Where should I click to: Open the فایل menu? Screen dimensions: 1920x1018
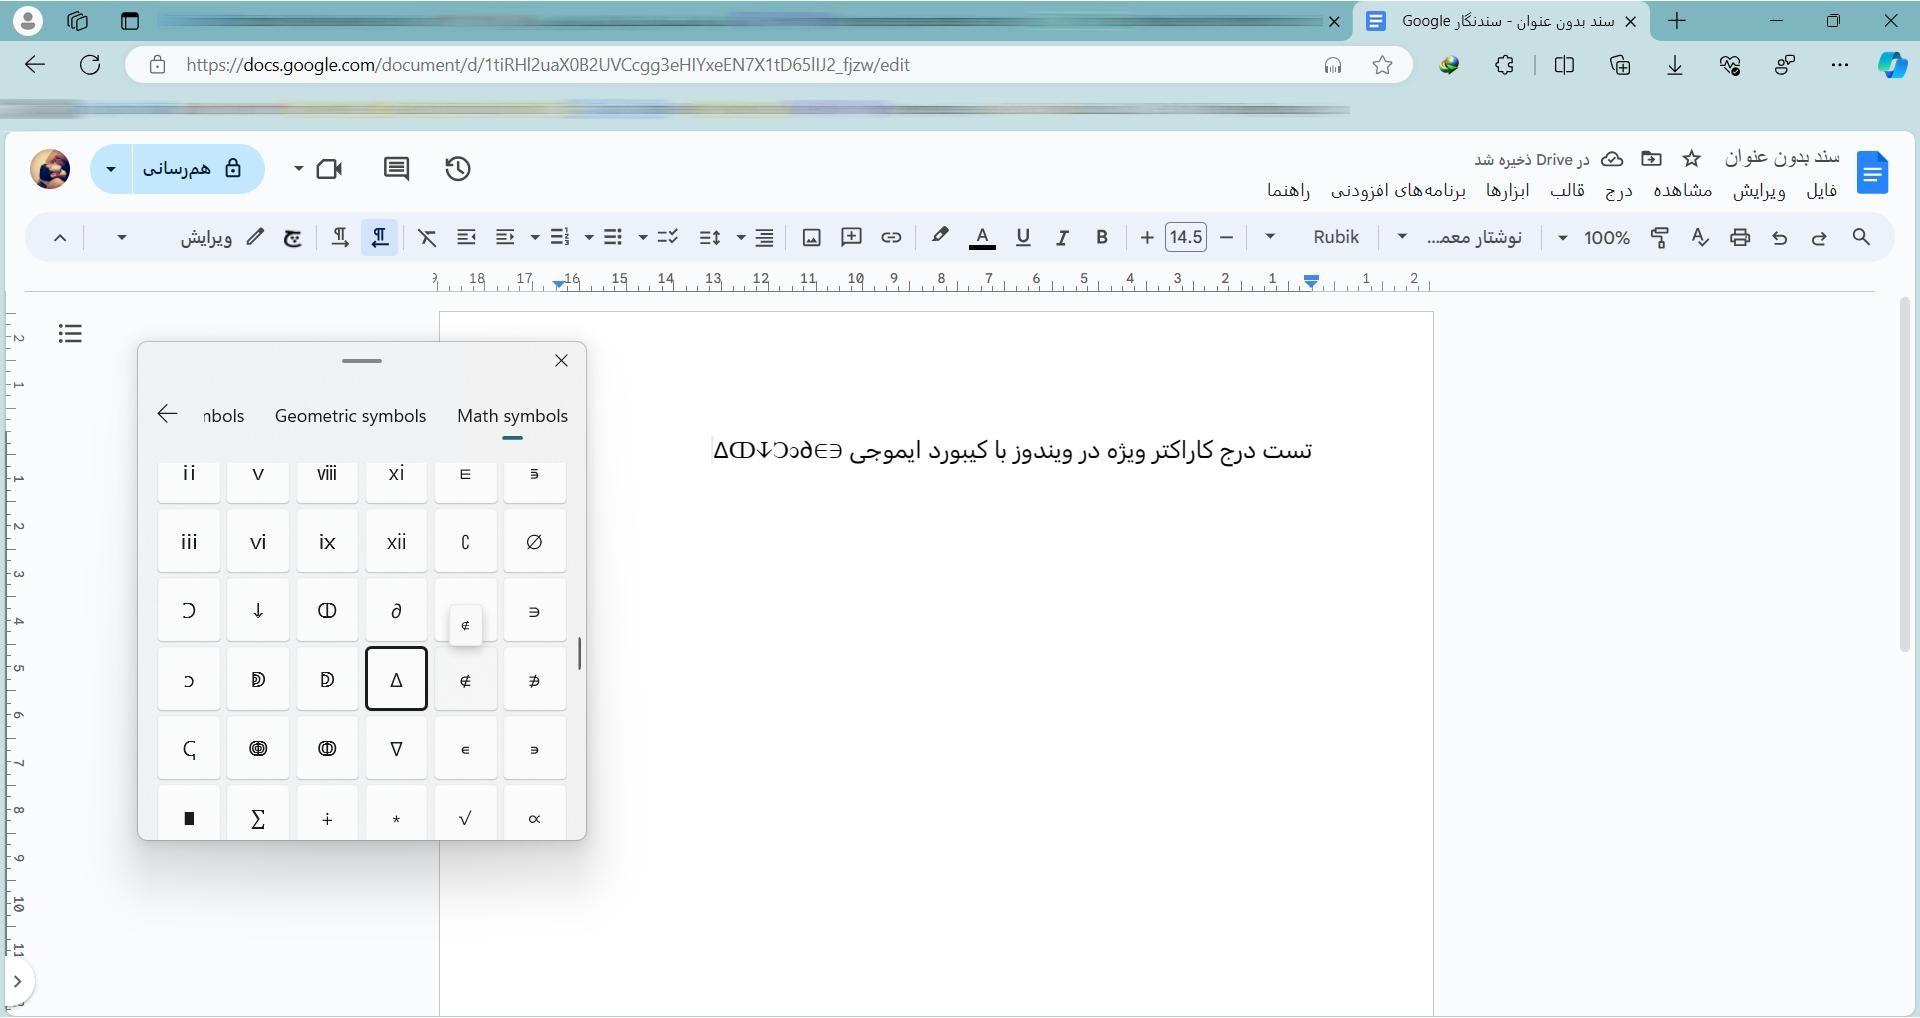[1821, 191]
